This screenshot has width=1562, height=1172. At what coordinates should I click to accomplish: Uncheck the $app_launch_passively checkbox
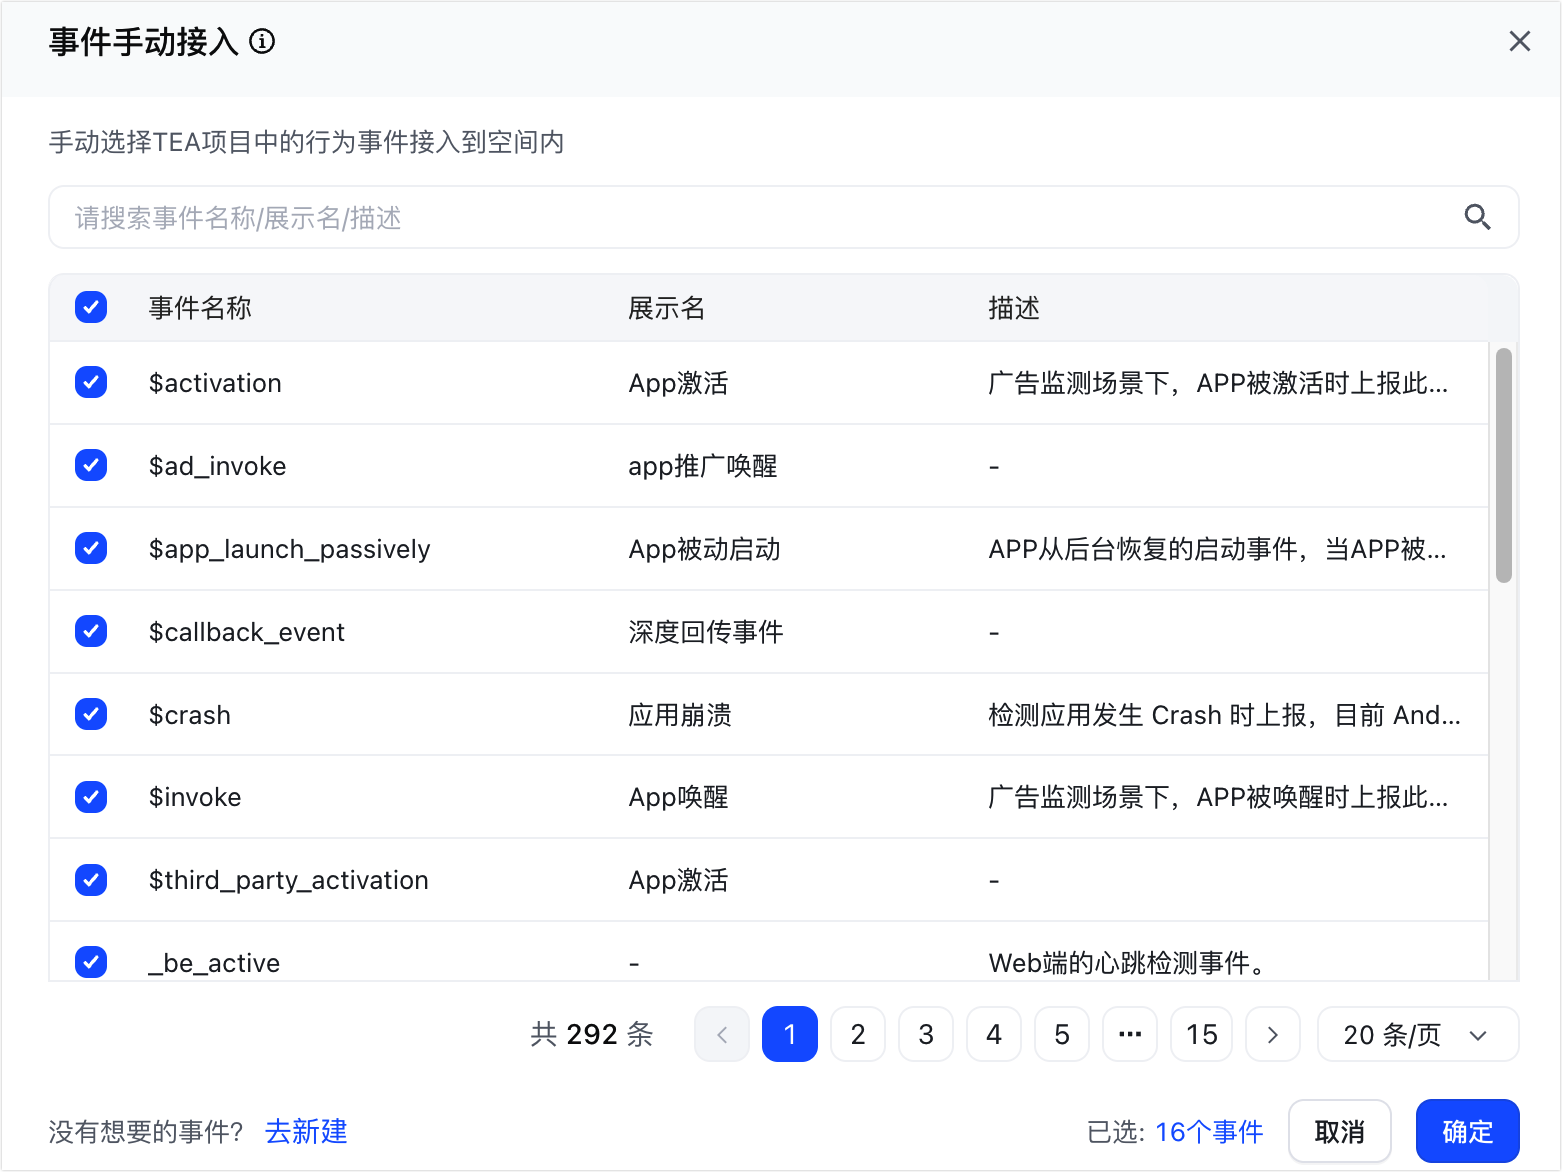click(91, 548)
